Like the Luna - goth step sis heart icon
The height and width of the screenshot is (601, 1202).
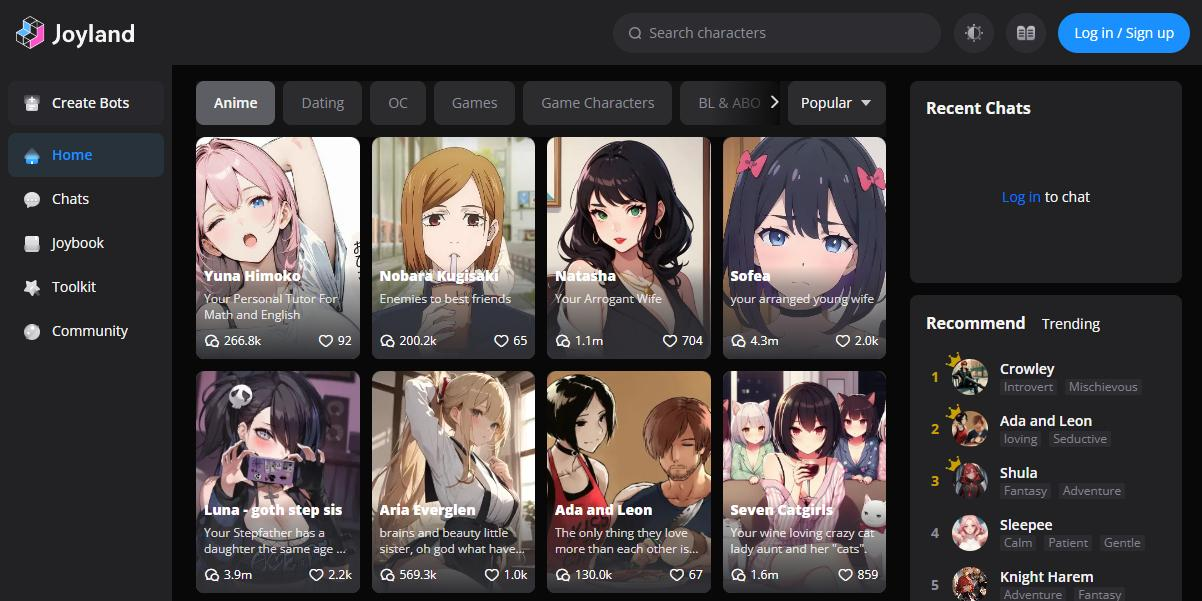[x=316, y=575]
